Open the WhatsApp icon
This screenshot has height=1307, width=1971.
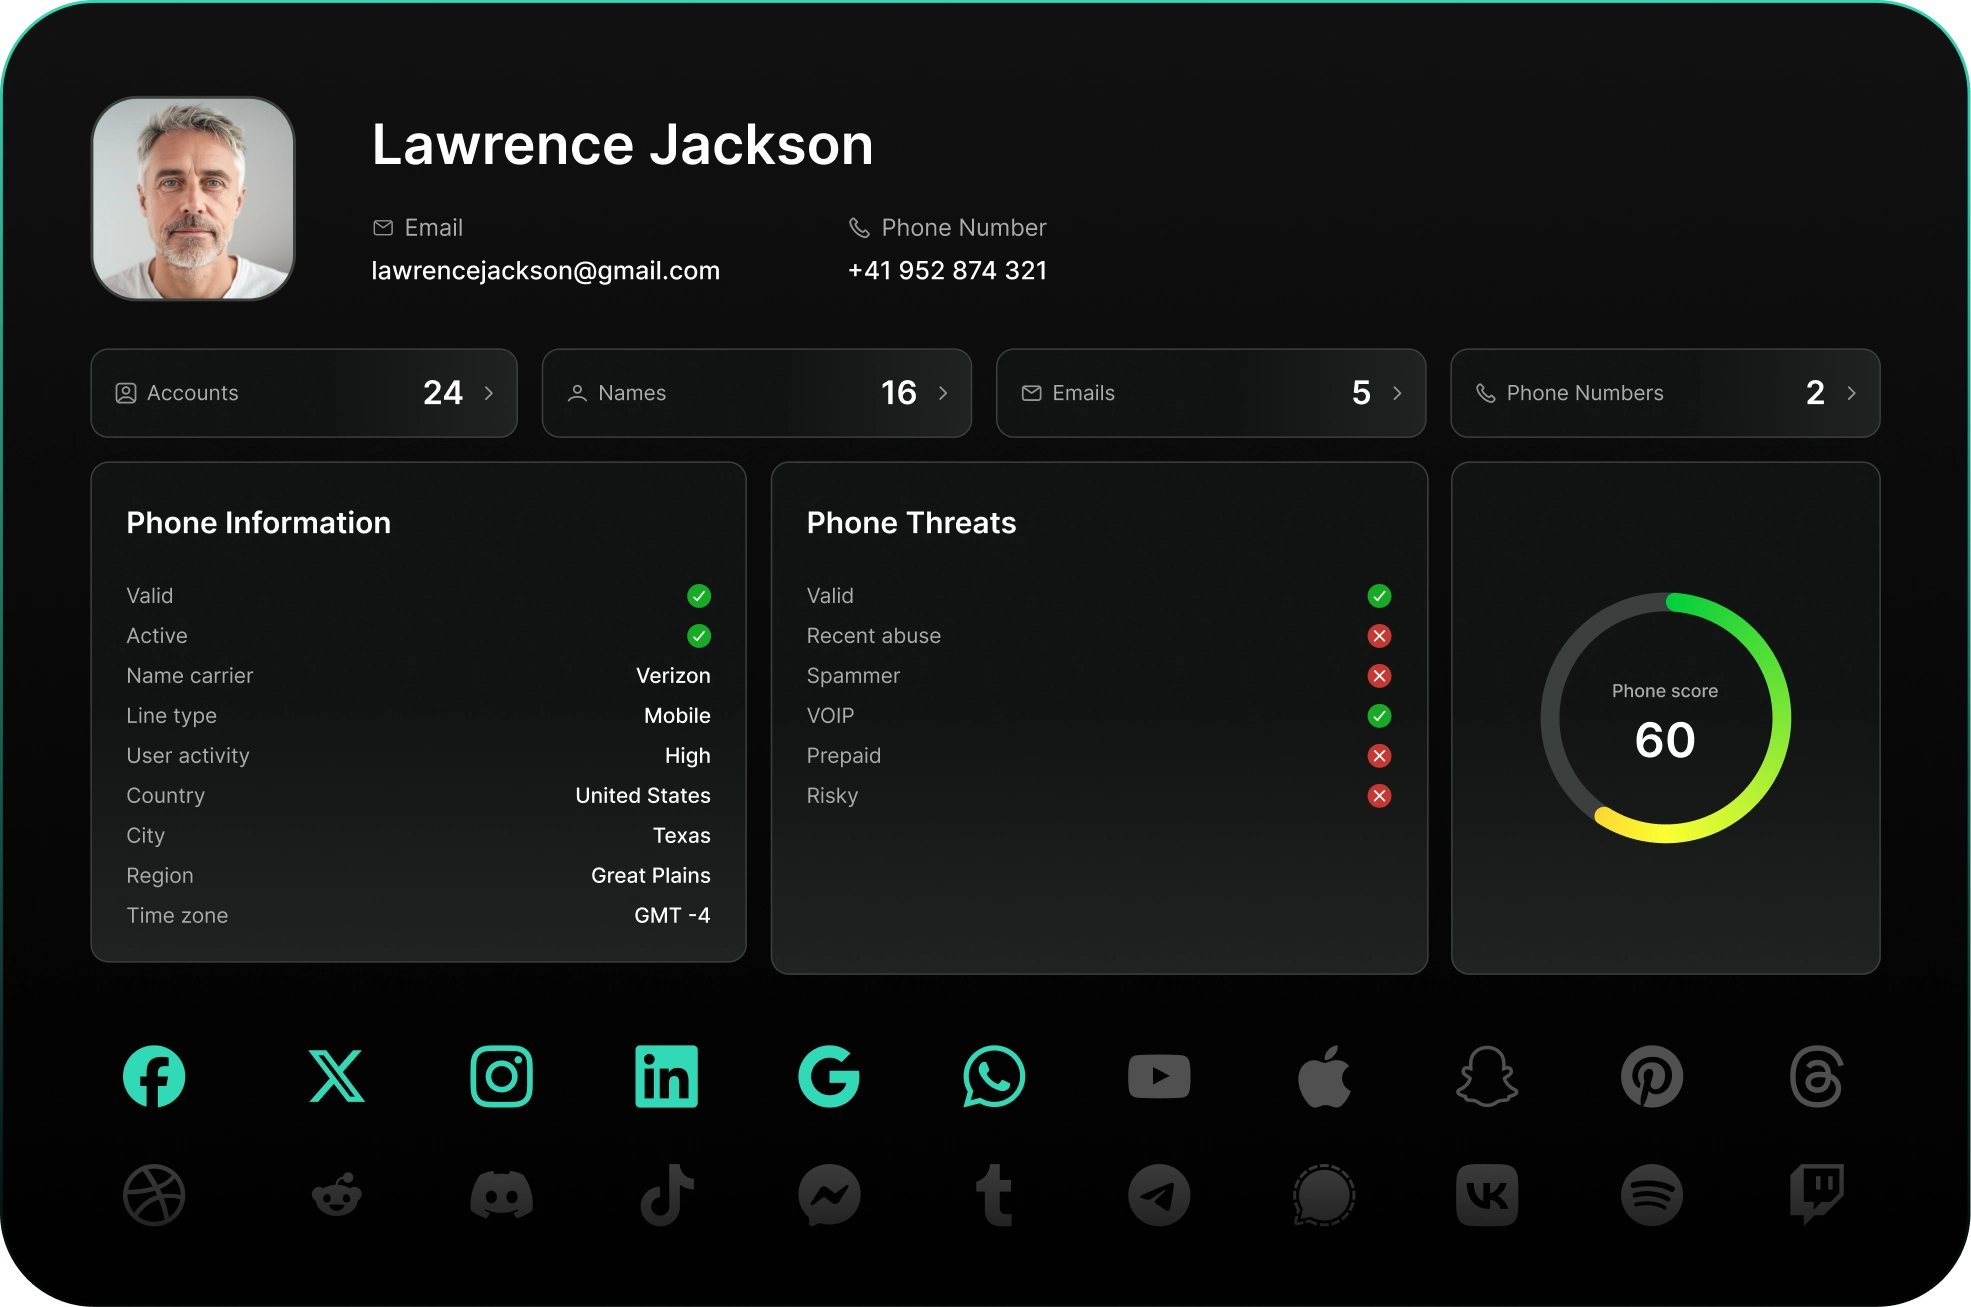coord(993,1076)
